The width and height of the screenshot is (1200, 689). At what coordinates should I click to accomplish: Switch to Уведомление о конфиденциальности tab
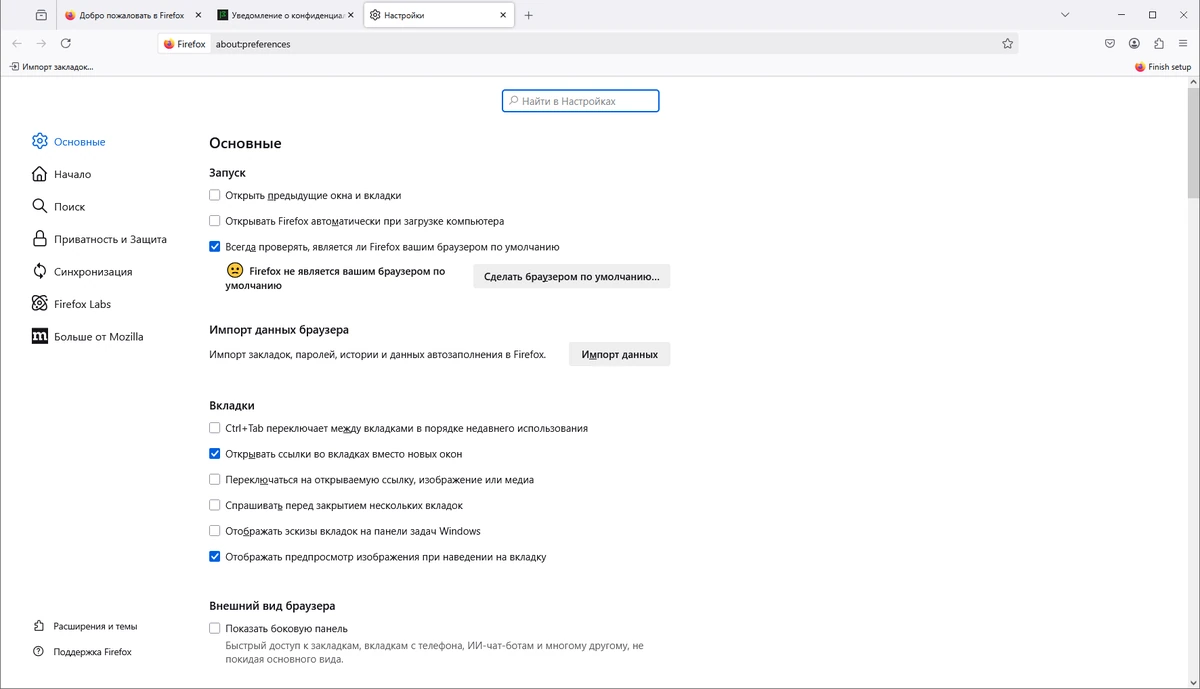[285, 15]
